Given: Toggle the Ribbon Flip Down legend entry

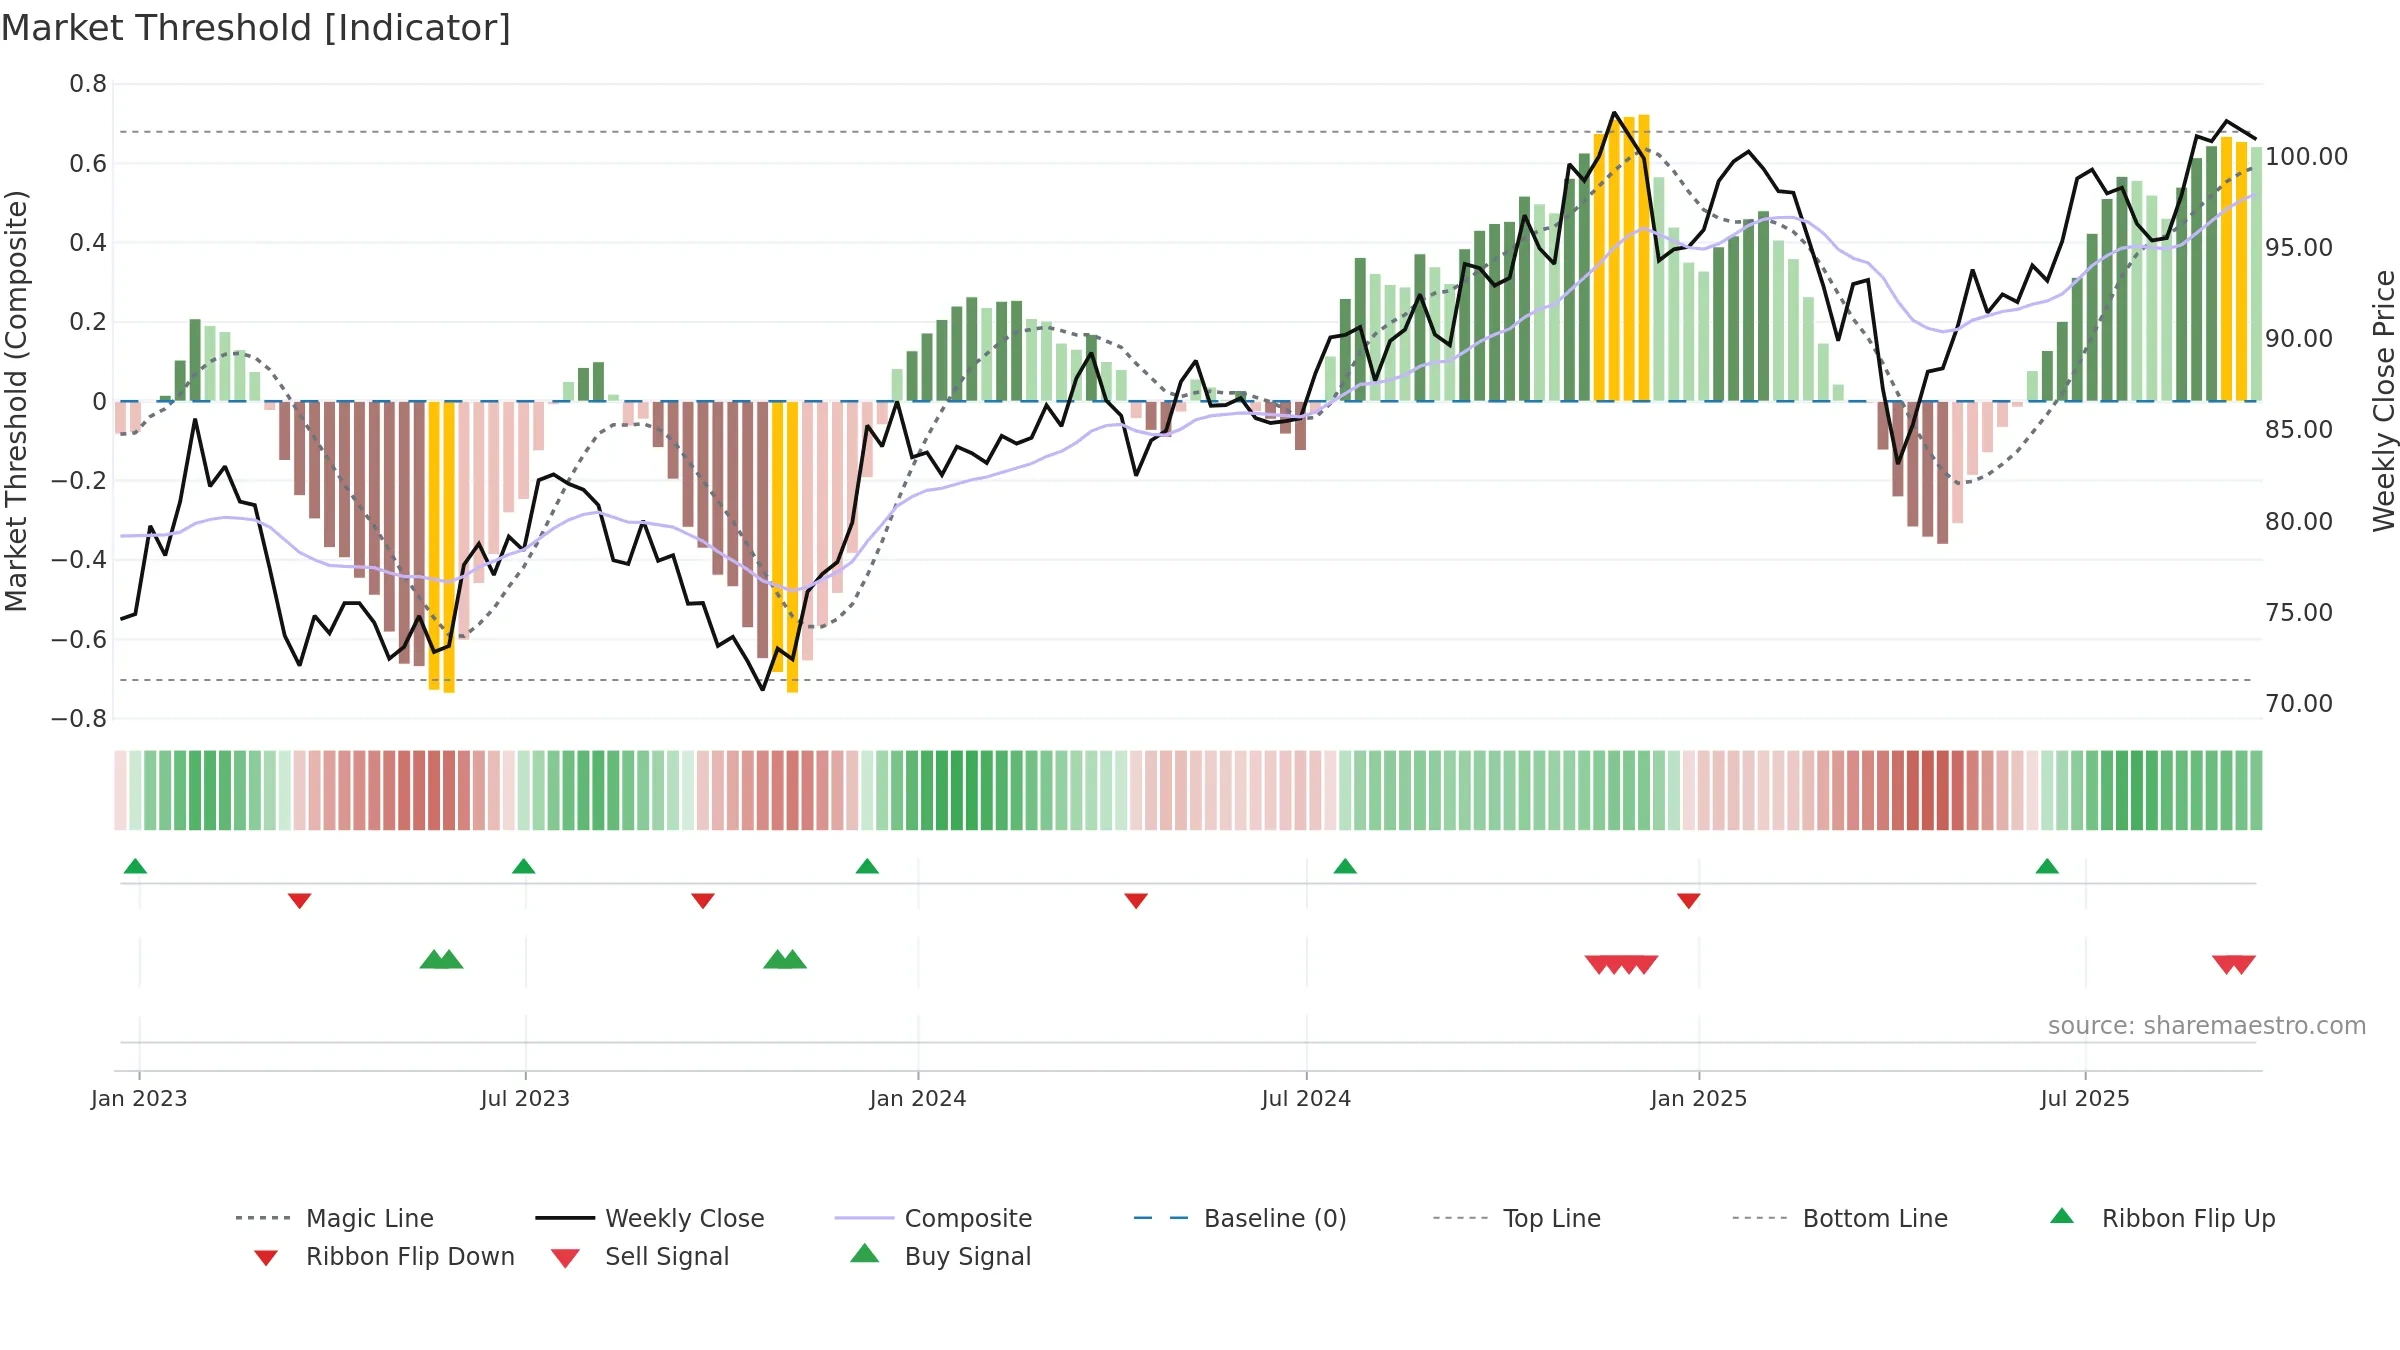Looking at the screenshot, I should point(384,1256).
